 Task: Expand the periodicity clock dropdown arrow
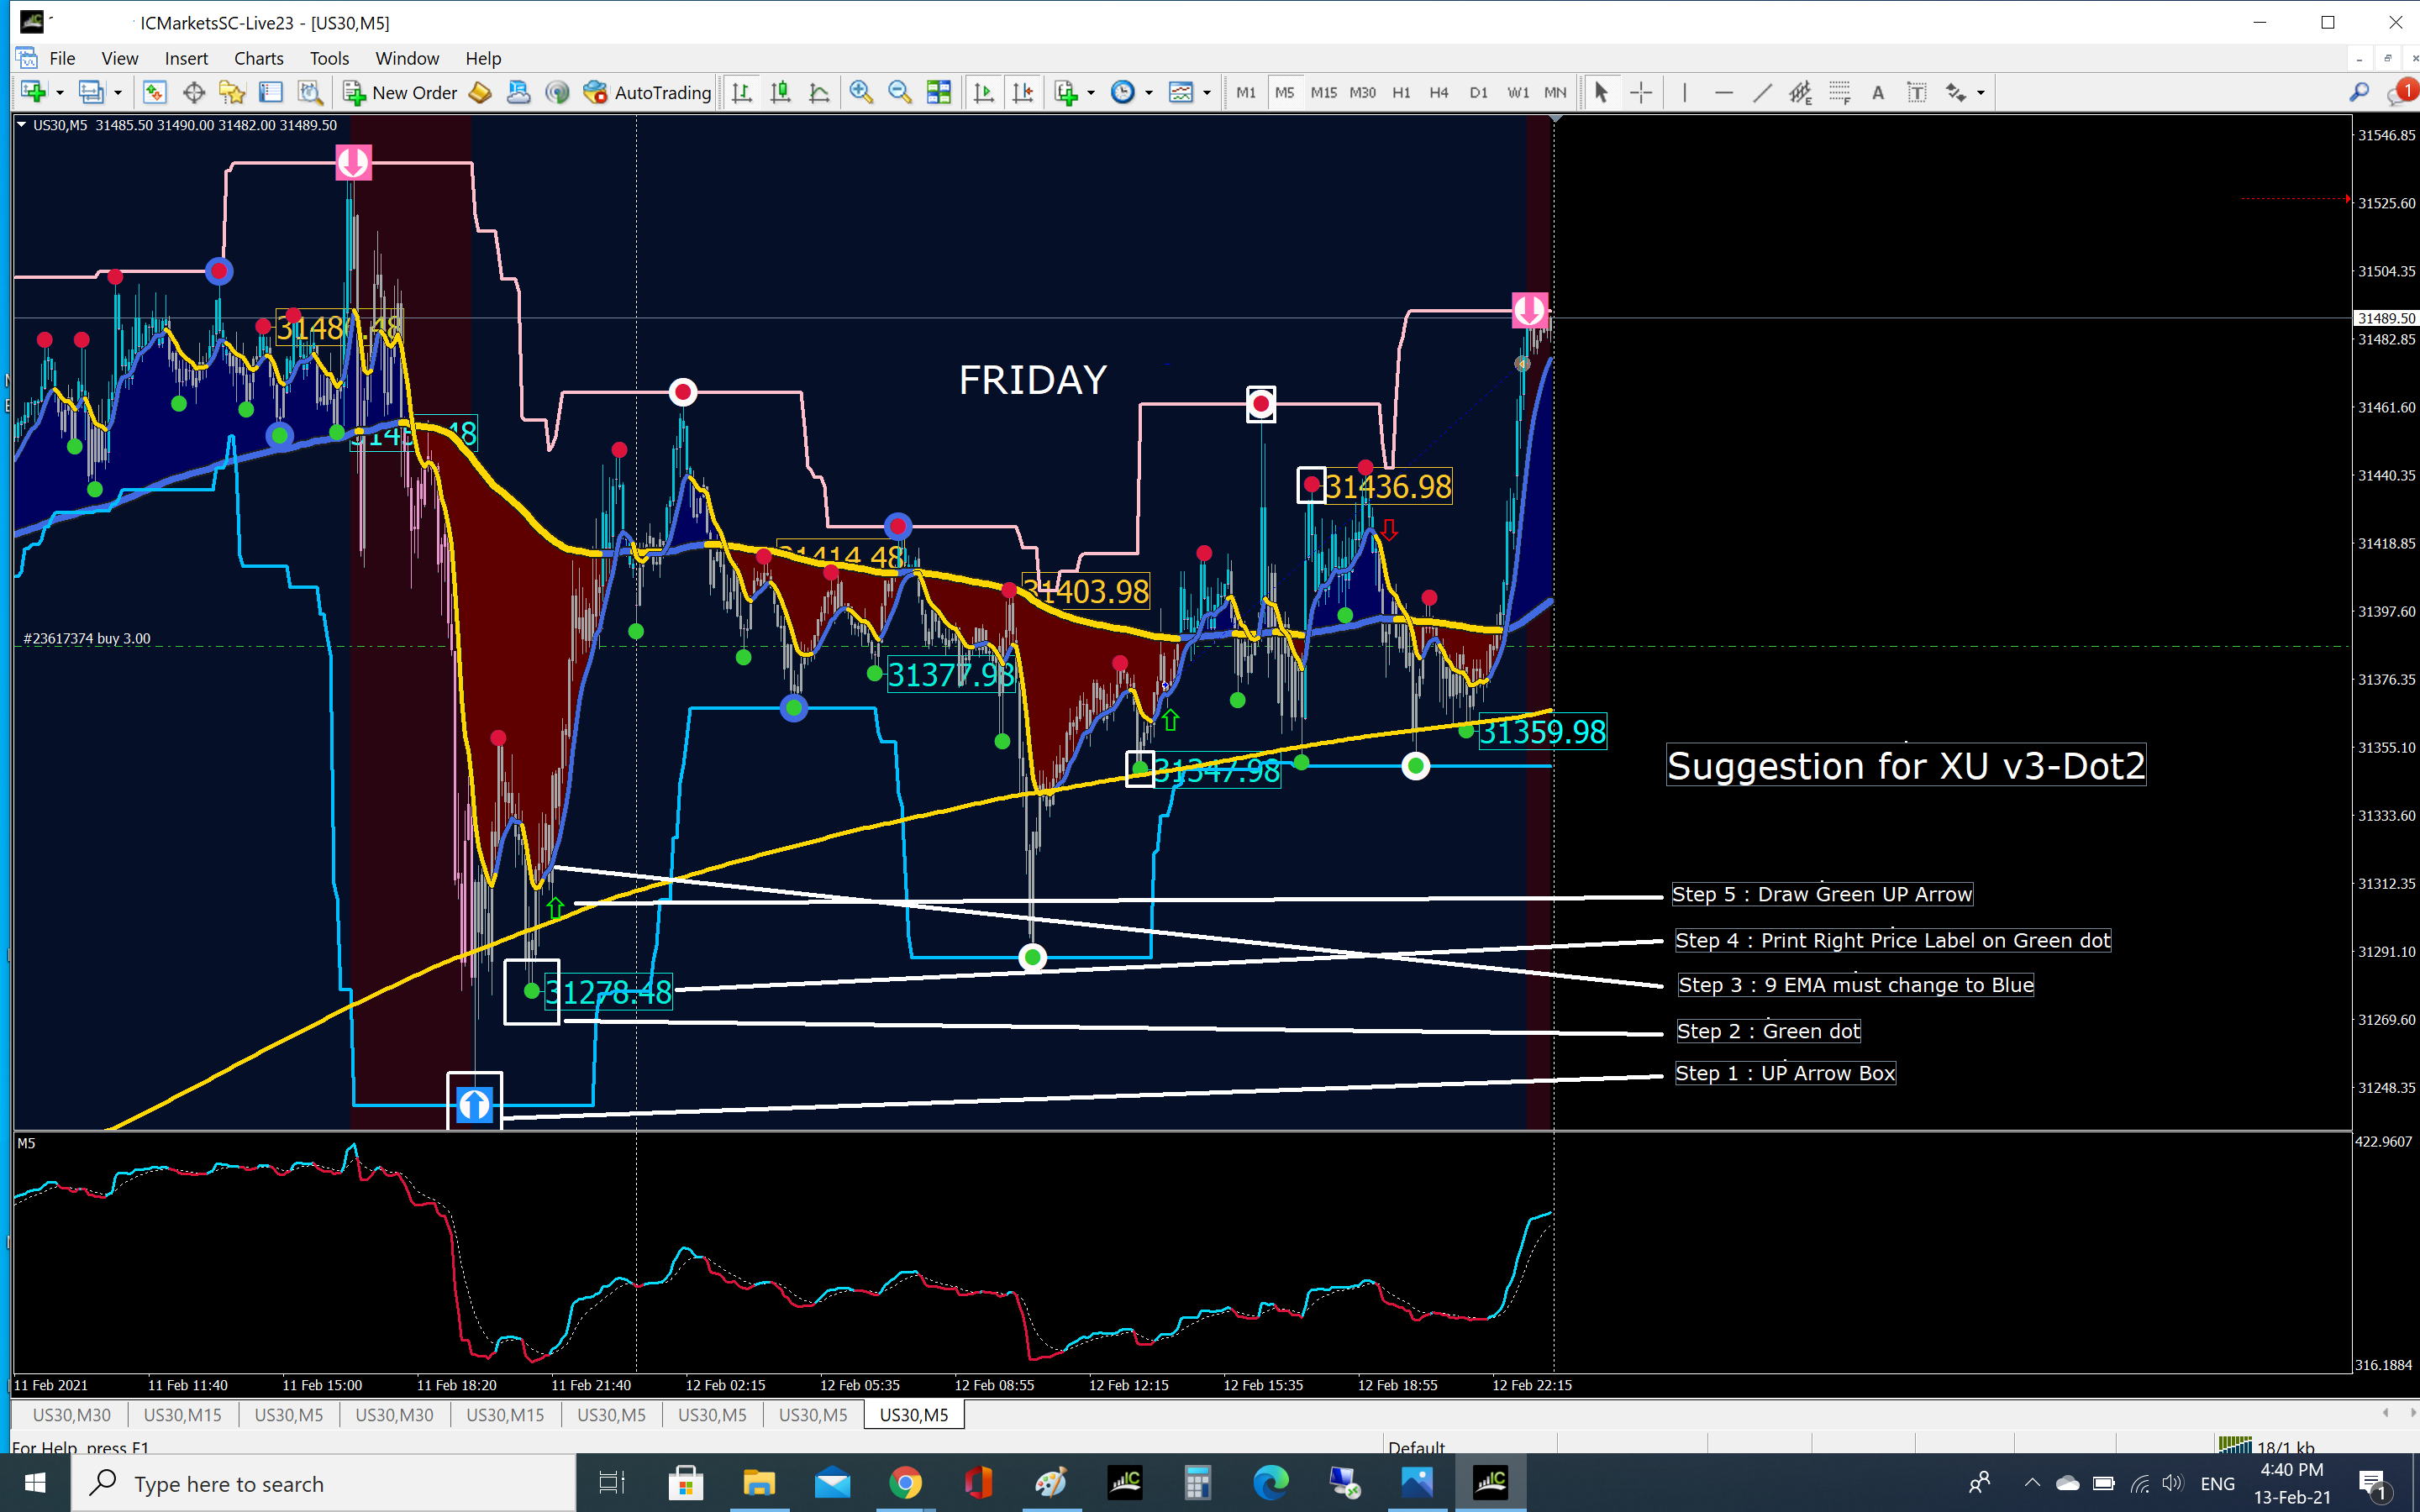click(1149, 93)
